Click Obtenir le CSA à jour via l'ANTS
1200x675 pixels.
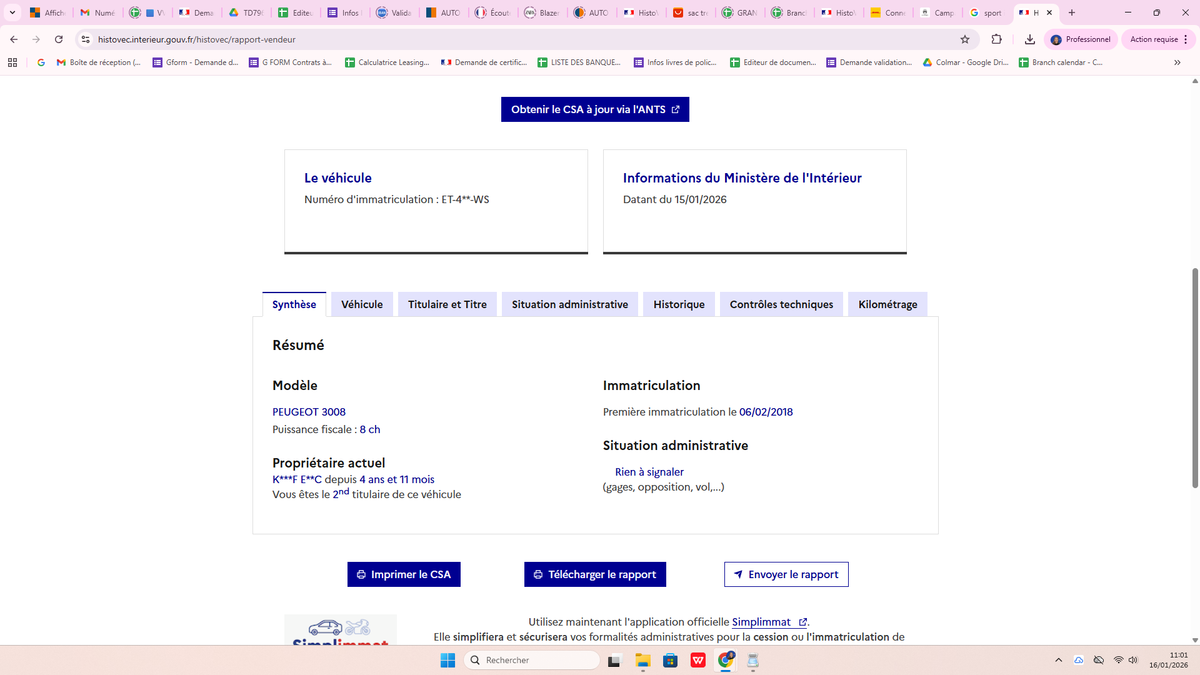[595, 109]
